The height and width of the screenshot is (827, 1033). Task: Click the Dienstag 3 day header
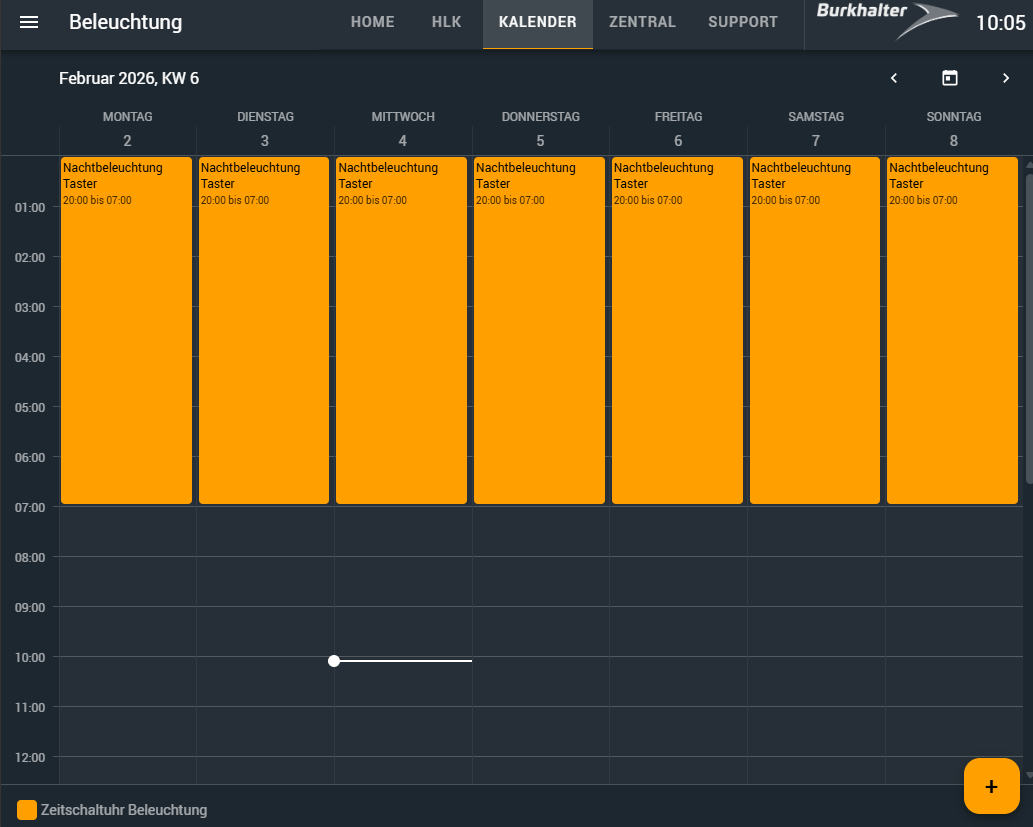point(265,130)
